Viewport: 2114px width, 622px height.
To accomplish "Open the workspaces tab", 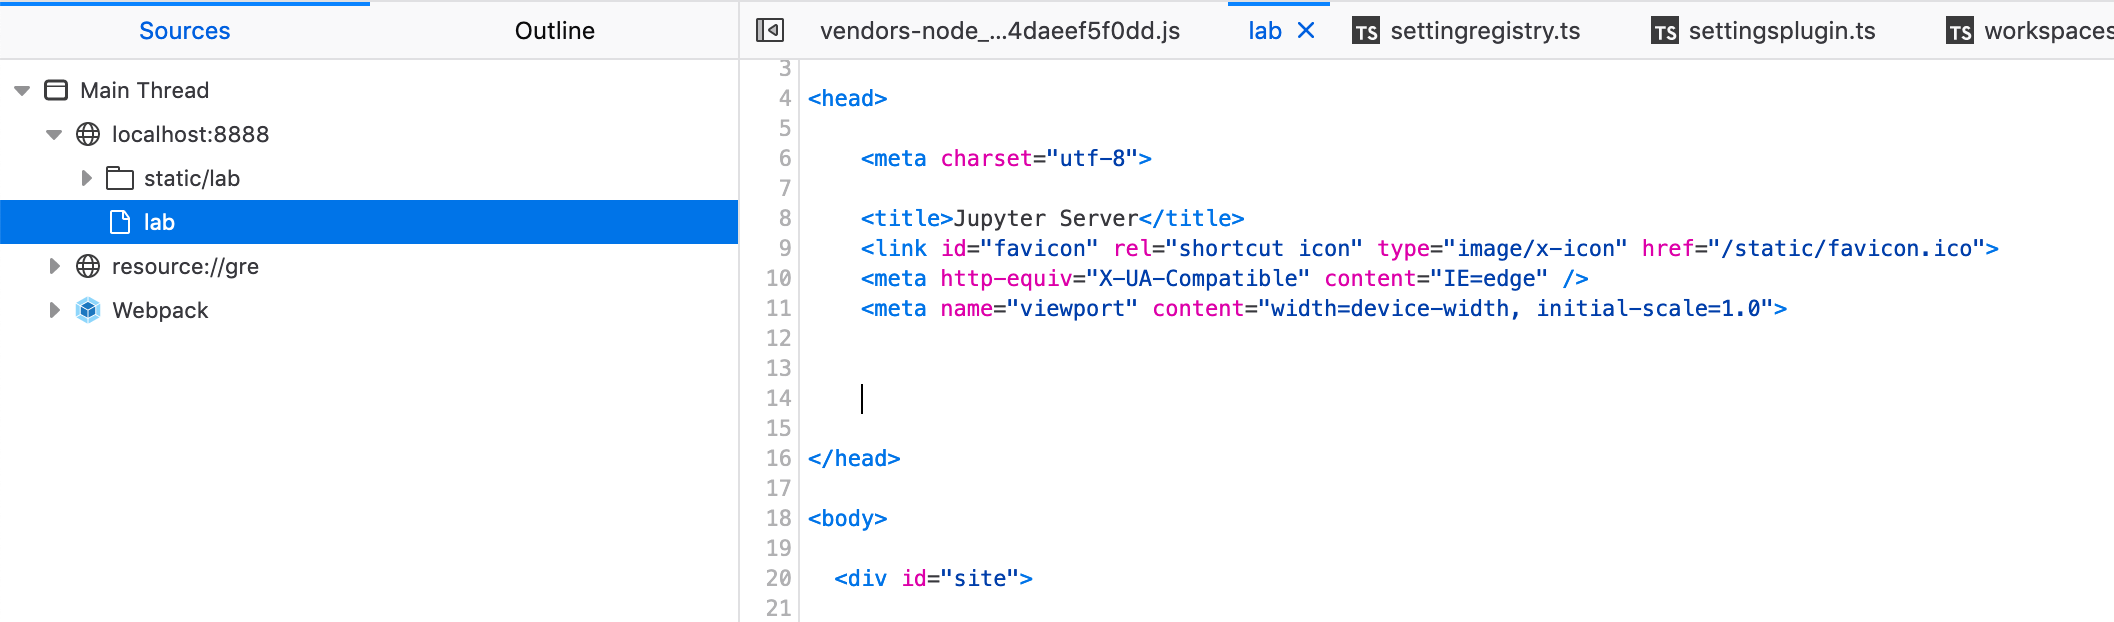I will tap(2048, 31).
